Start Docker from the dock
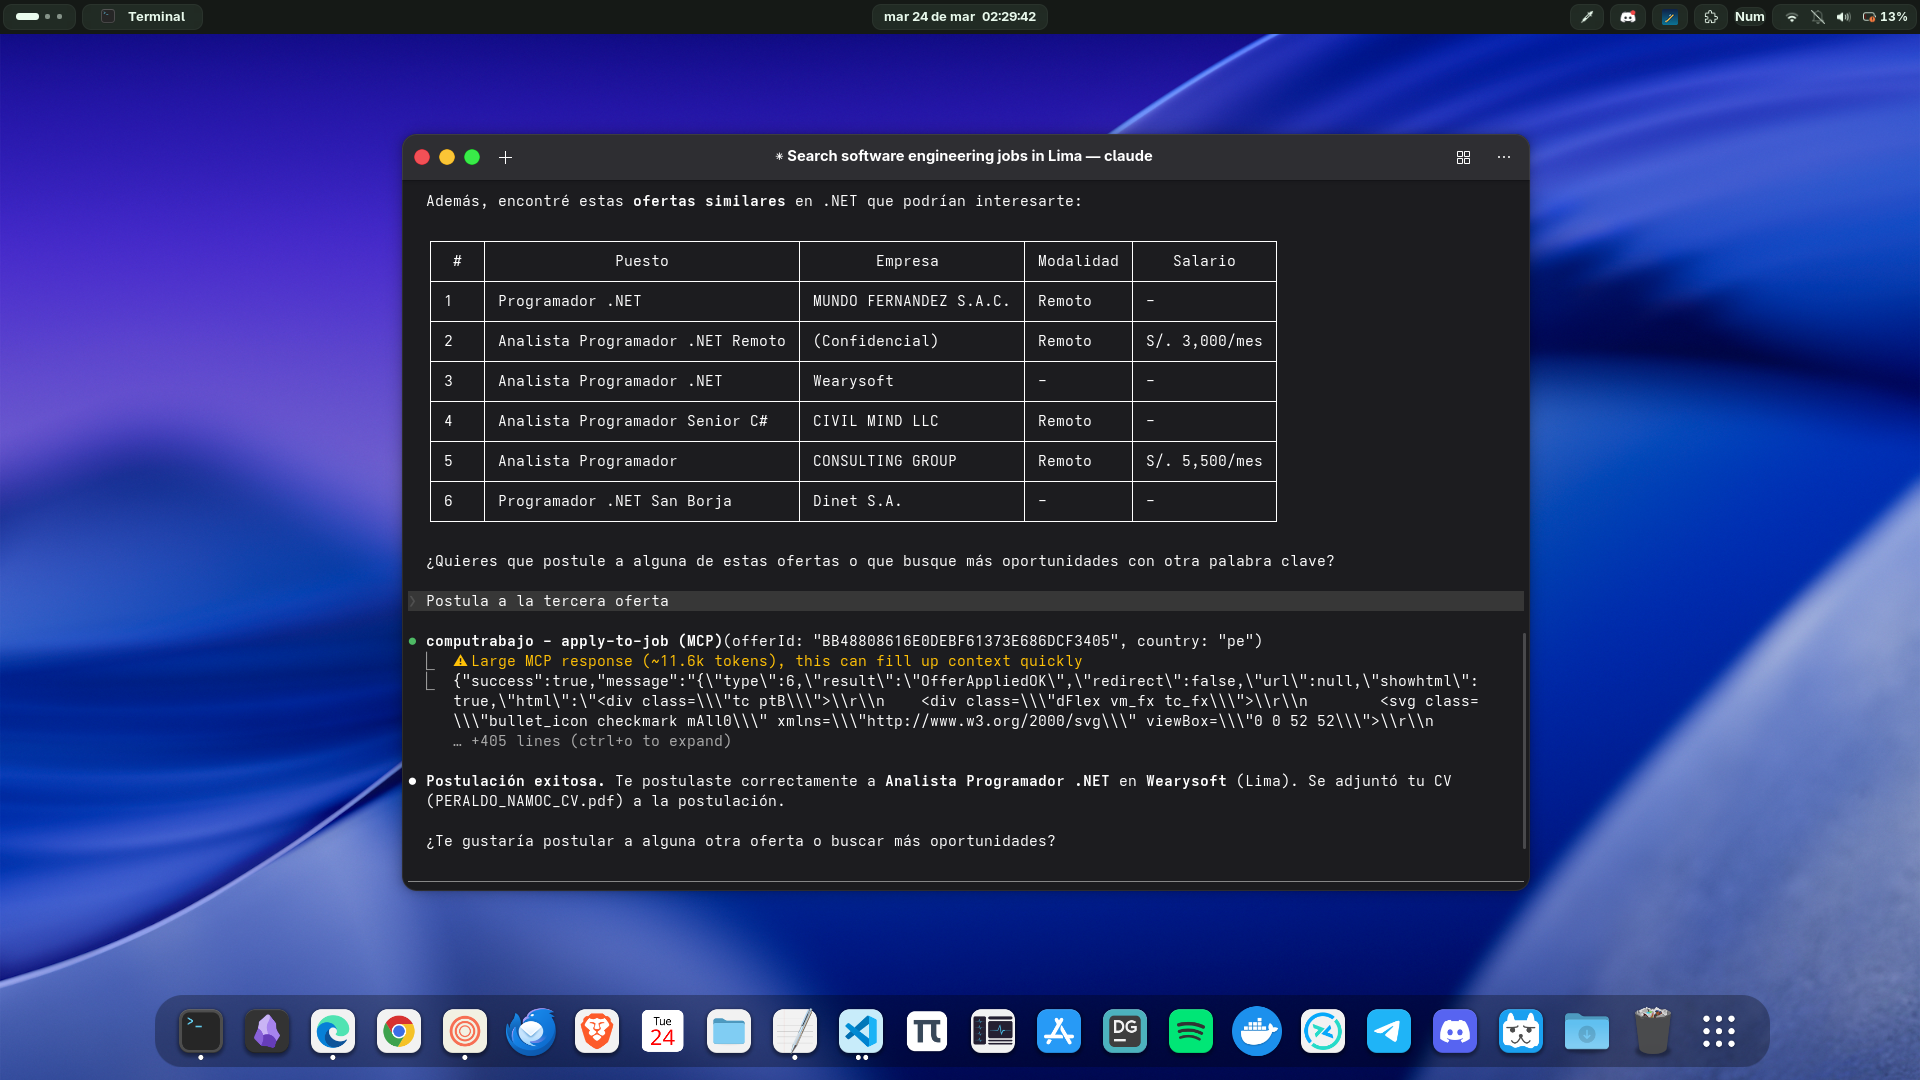This screenshot has width=1920, height=1080. click(x=1257, y=1031)
